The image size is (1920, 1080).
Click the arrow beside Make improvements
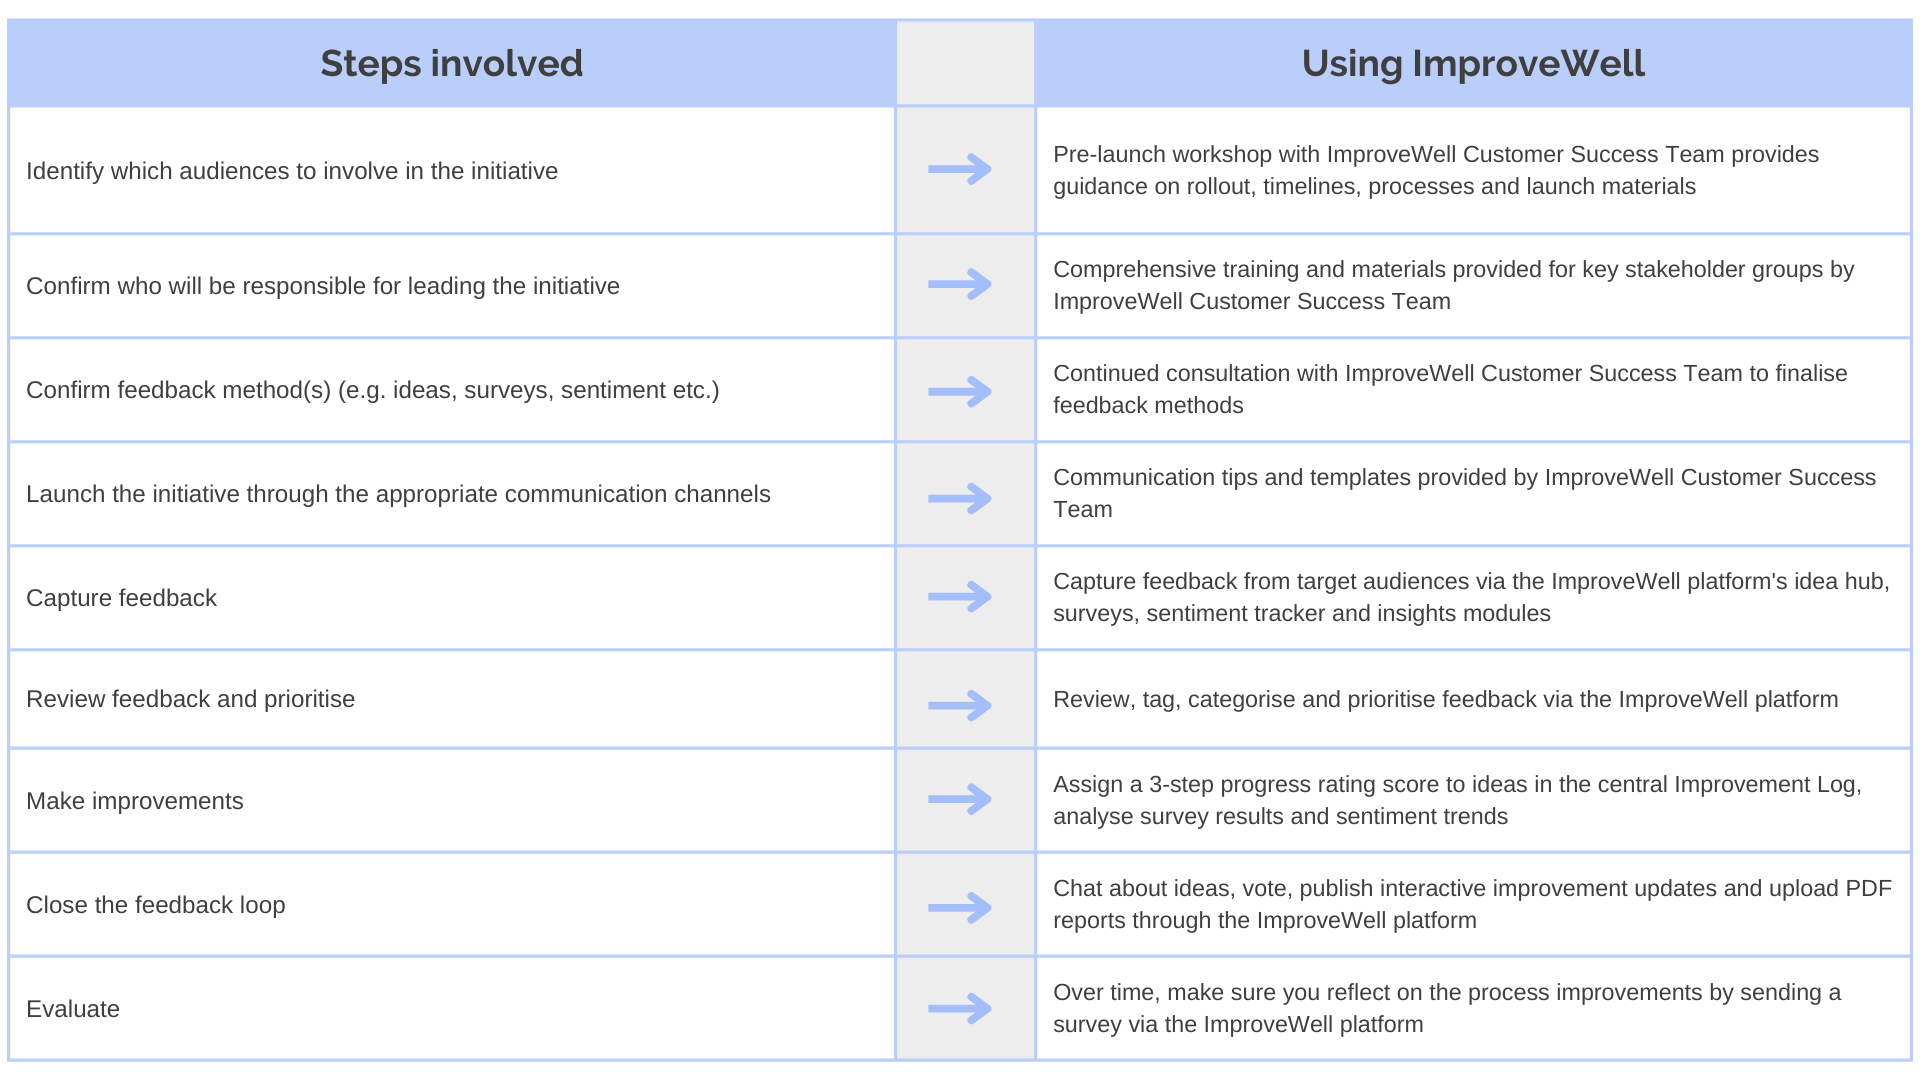coord(960,799)
